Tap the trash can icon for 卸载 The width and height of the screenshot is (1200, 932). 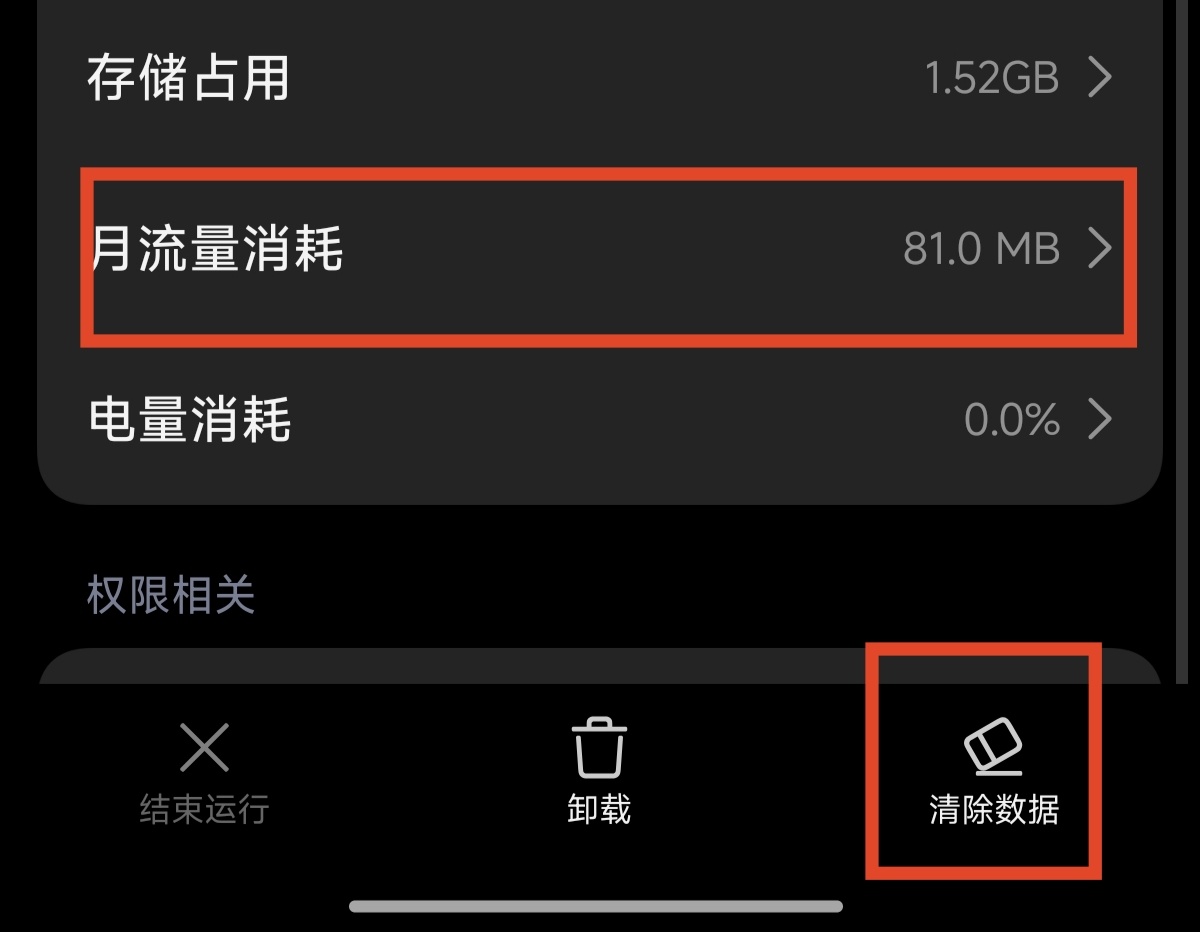(599, 747)
